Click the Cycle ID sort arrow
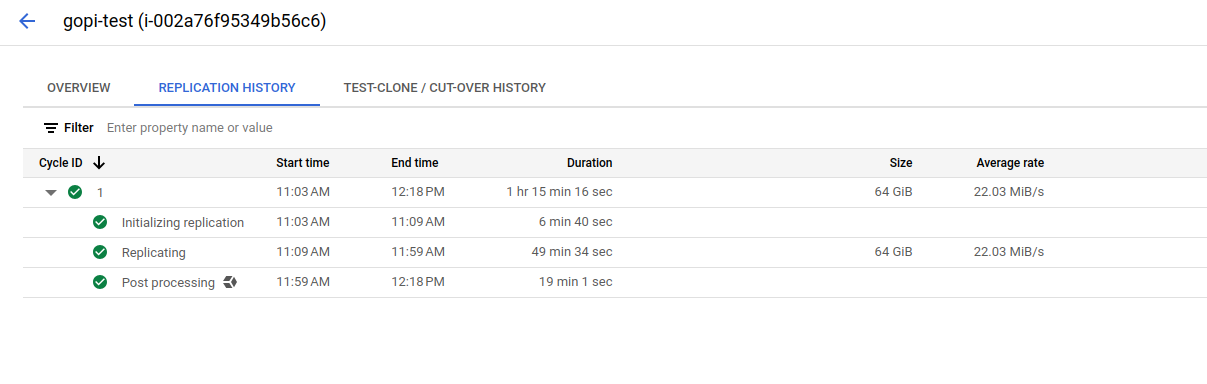The width and height of the screenshot is (1207, 384). [99, 163]
